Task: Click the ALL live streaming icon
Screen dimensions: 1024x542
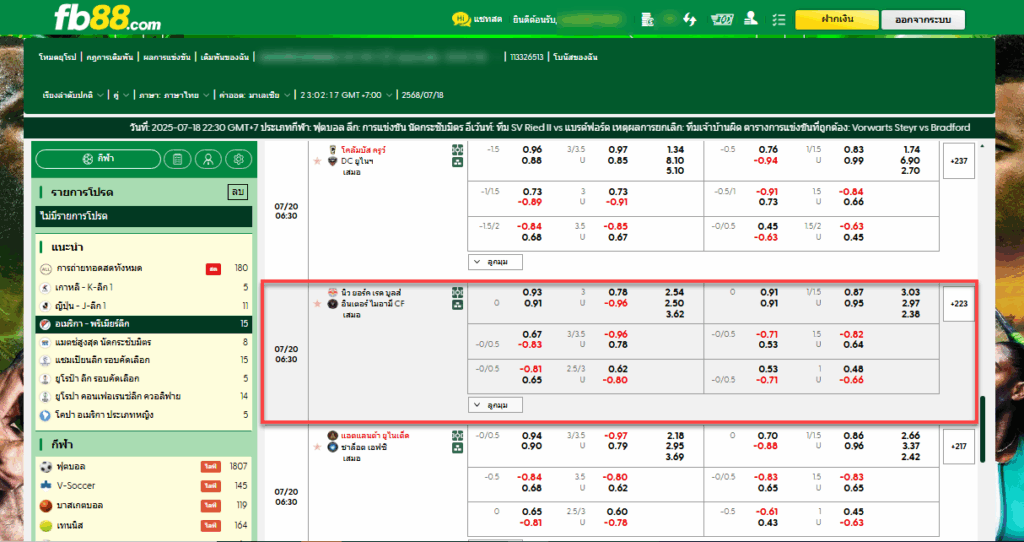Action: click(45, 268)
